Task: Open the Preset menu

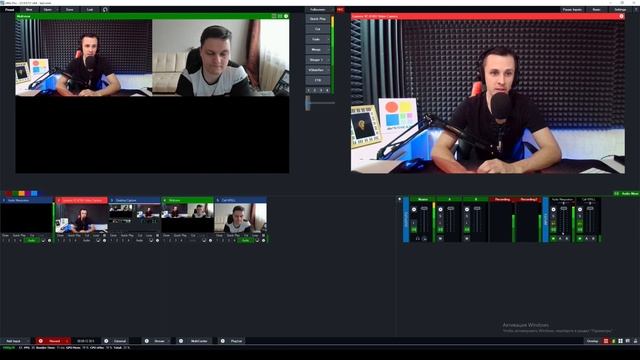Action: click(x=9, y=9)
